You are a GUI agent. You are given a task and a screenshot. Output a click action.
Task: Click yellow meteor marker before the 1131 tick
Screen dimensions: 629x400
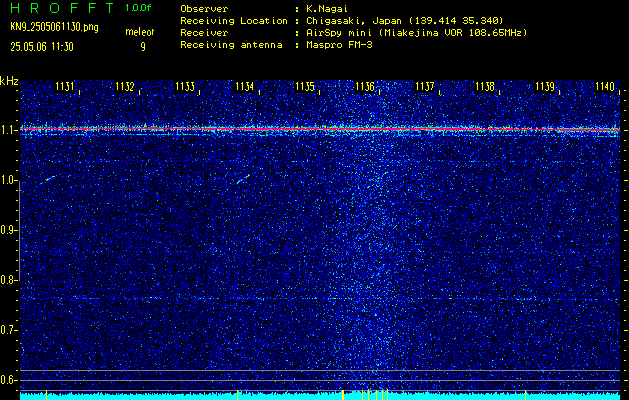point(47,395)
